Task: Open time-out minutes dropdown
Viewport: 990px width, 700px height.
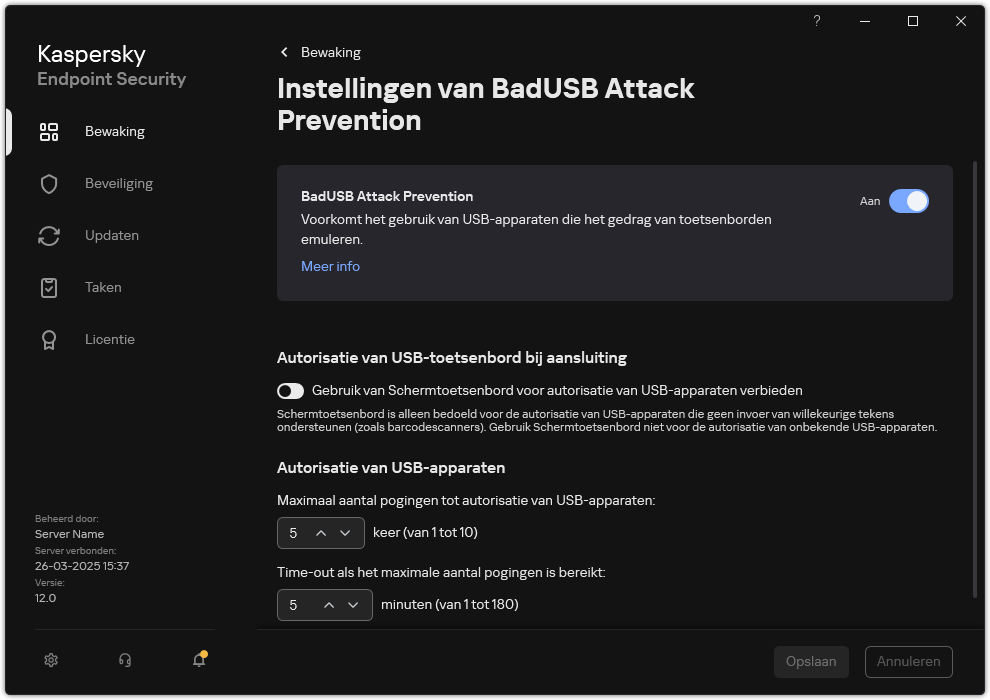Action: (354, 605)
